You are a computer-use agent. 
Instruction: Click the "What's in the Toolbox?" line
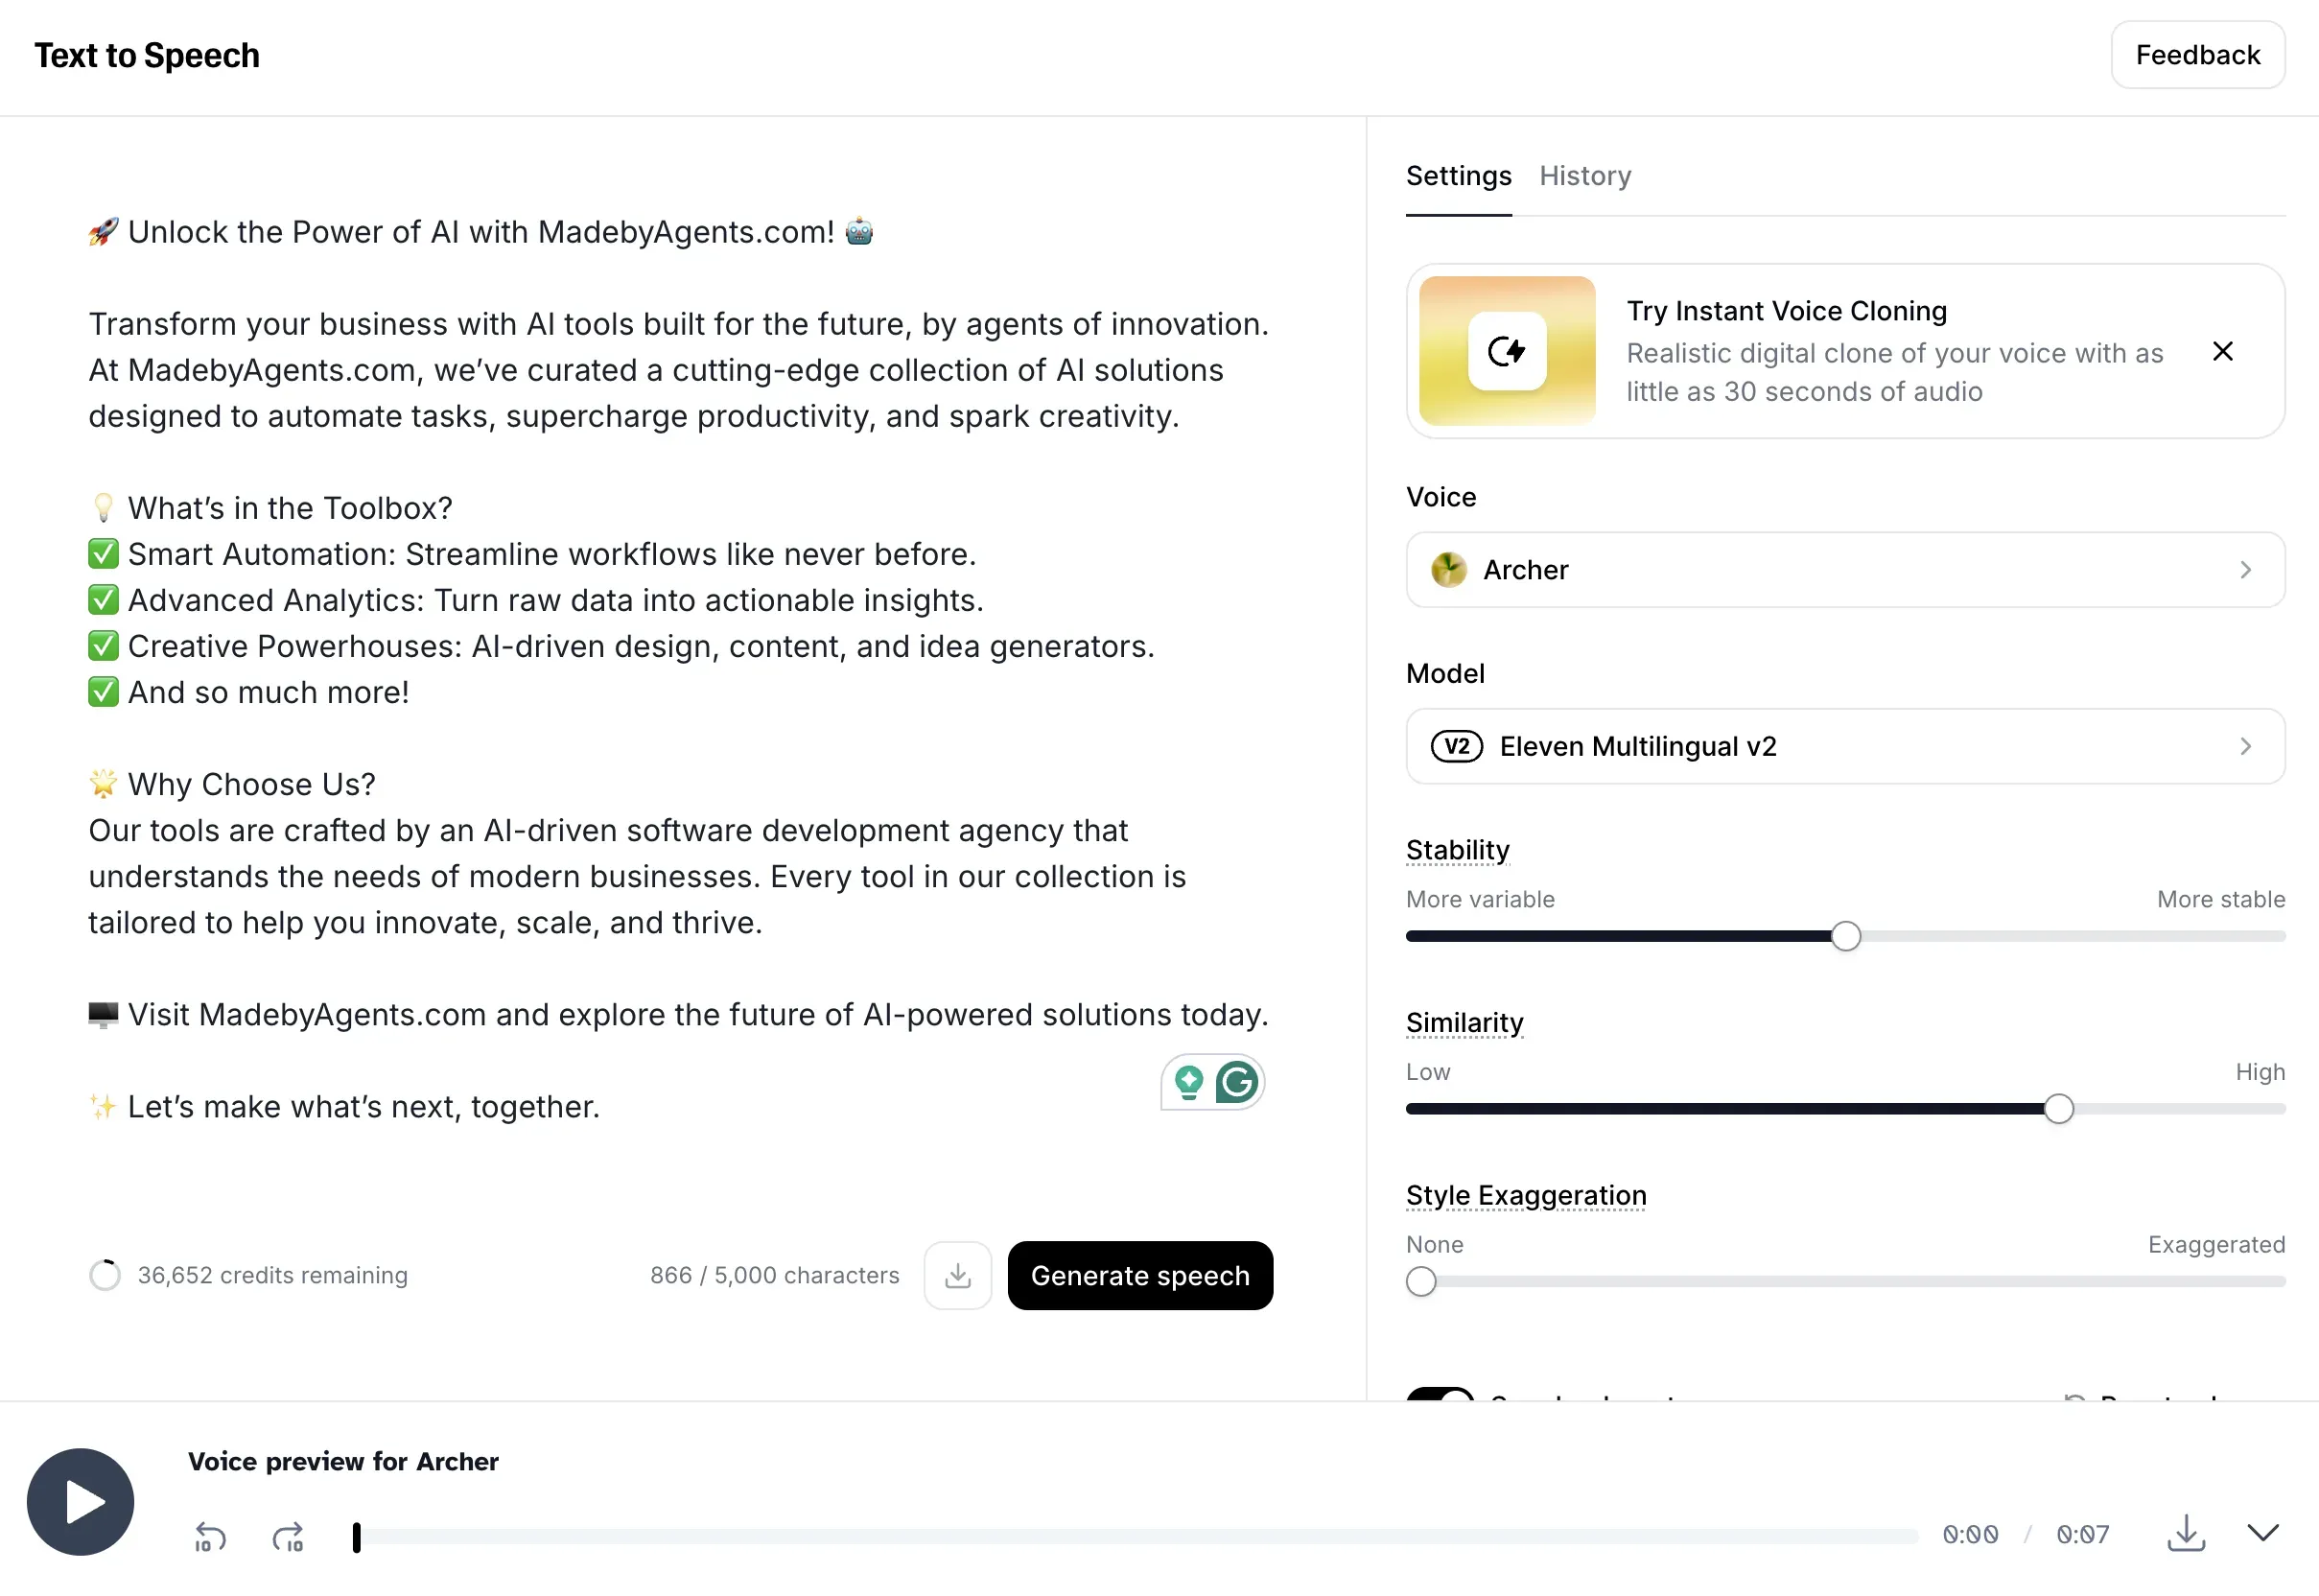click(290, 508)
